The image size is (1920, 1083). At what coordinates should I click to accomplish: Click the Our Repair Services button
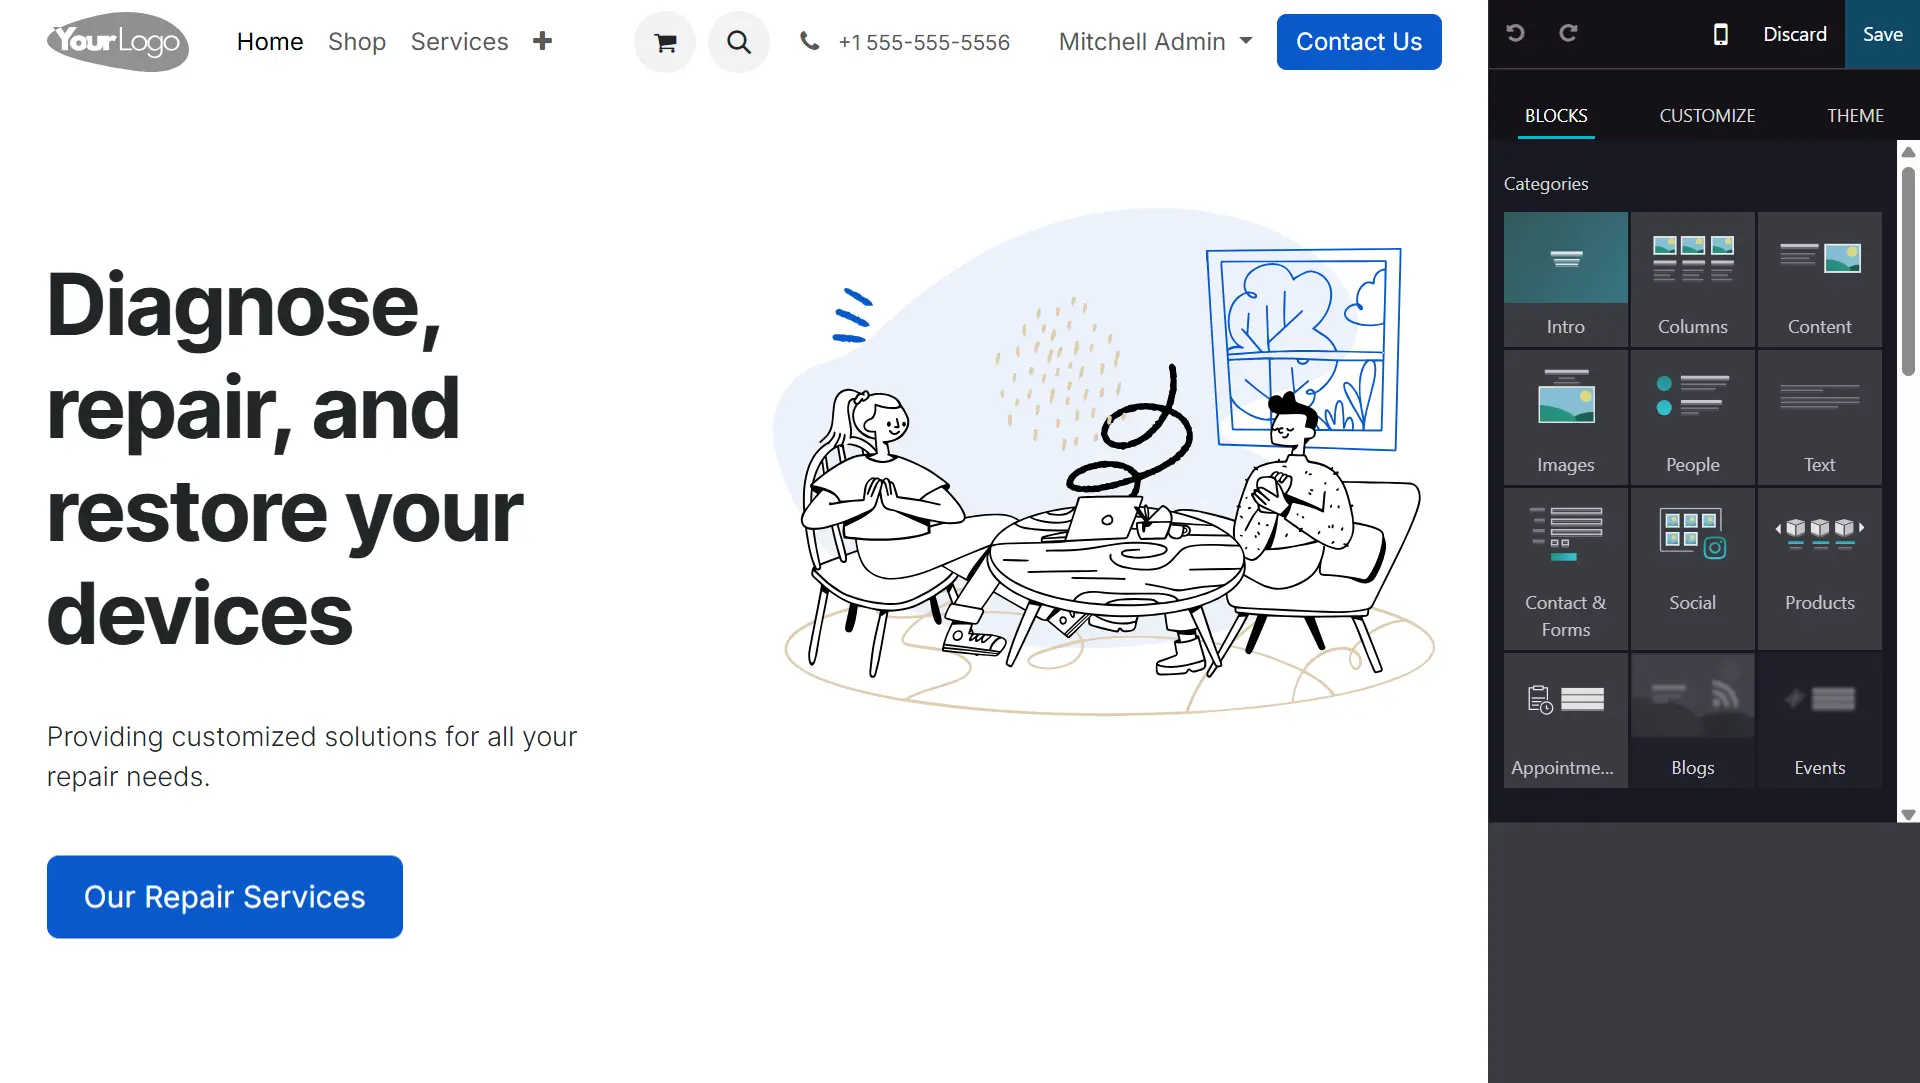point(225,897)
